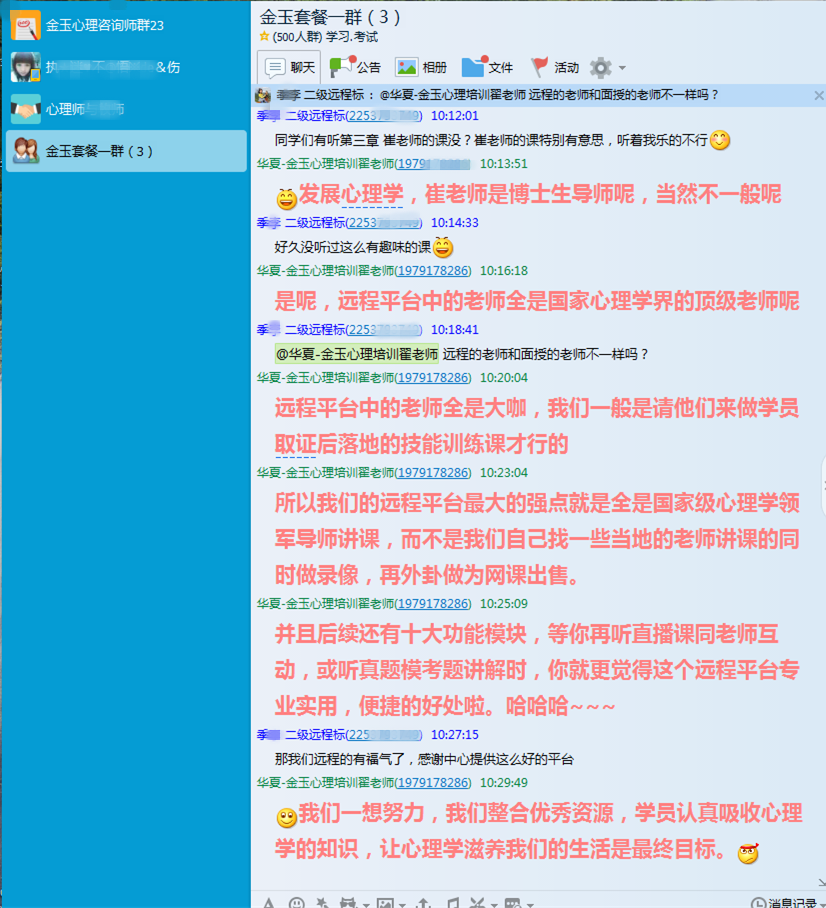Open the 活动 flag activities icon
Screen dimensions: 826x908
point(555,68)
